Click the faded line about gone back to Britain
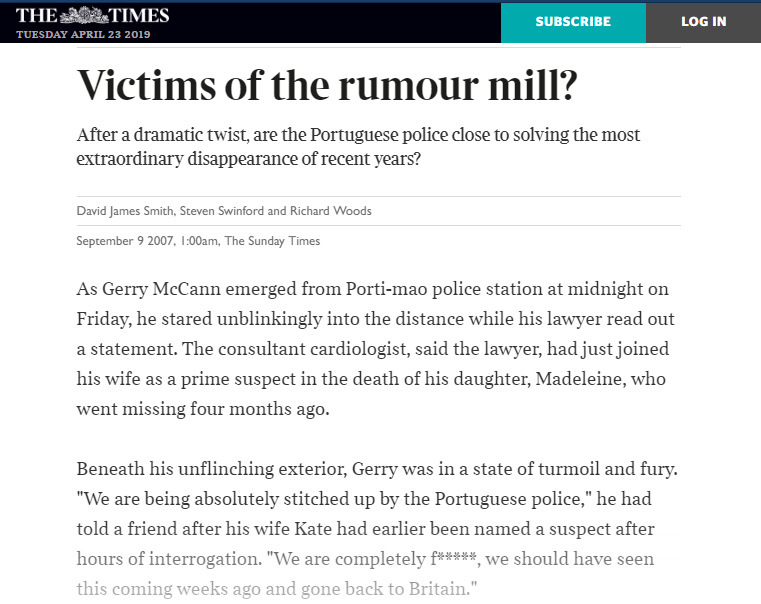Screen dimensions: 761x604 click(277, 589)
